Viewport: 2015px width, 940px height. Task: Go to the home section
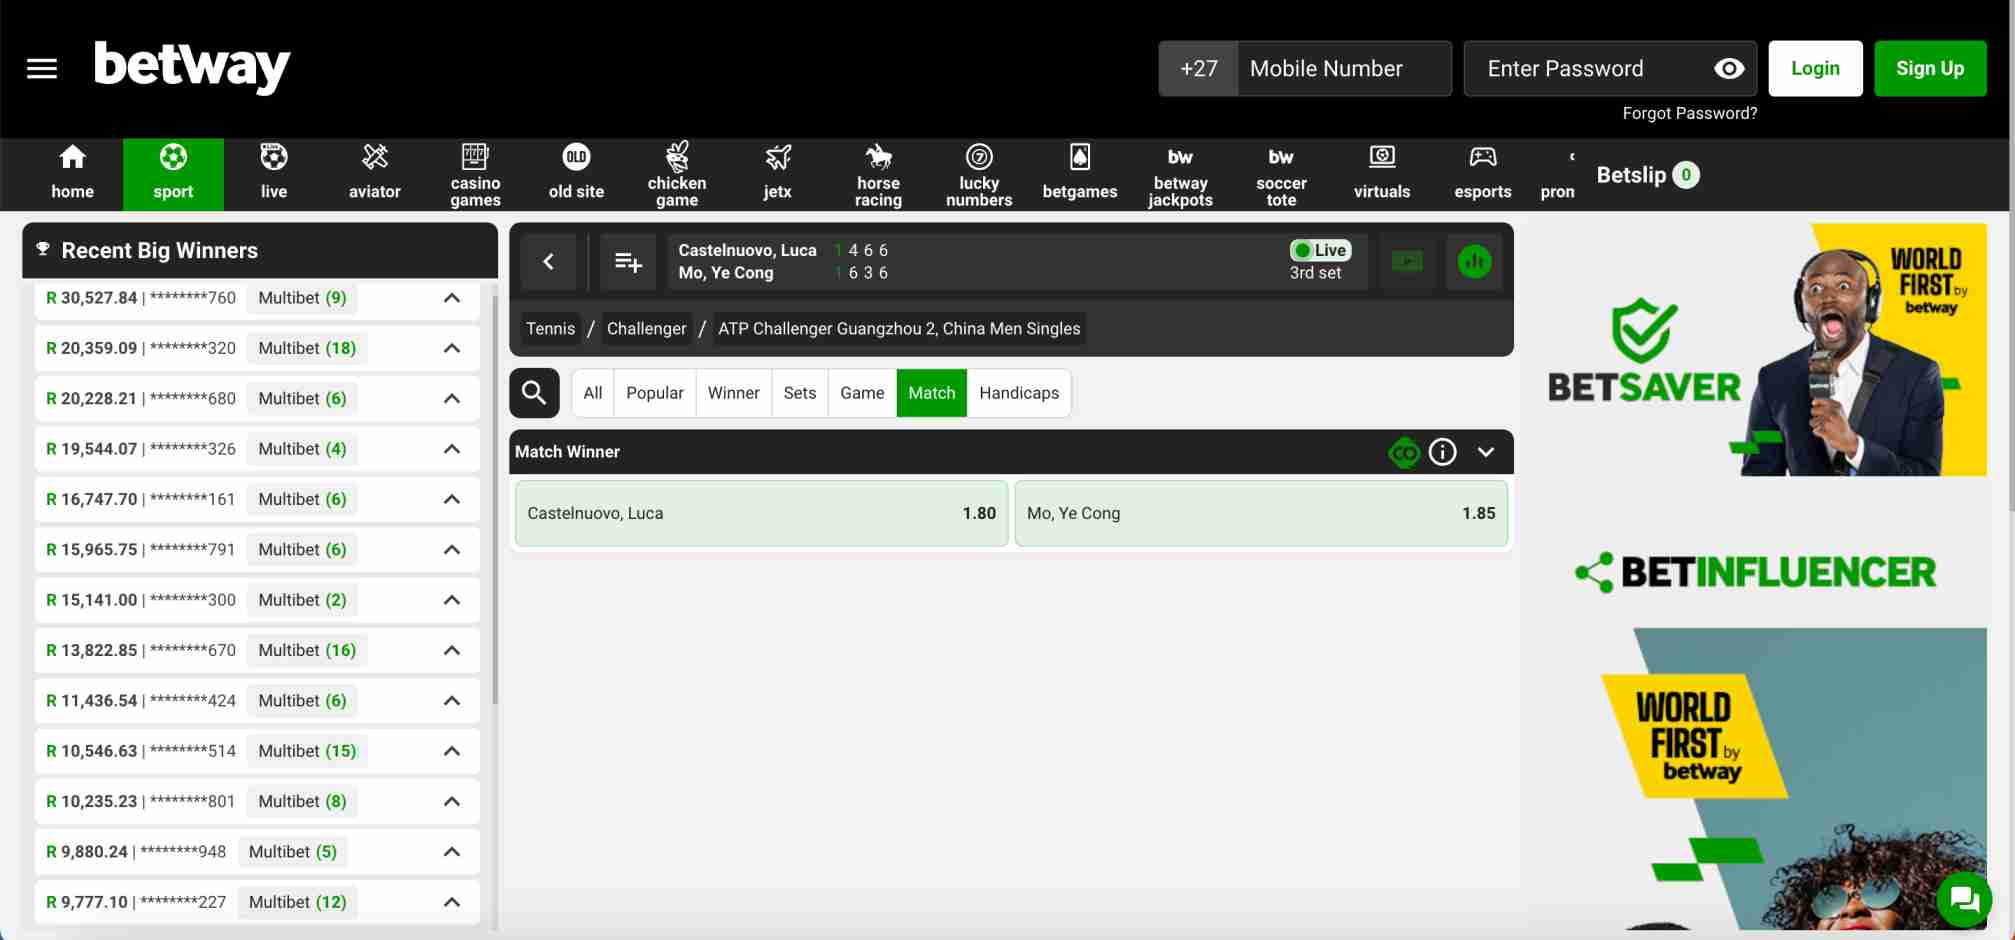tap(72, 174)
